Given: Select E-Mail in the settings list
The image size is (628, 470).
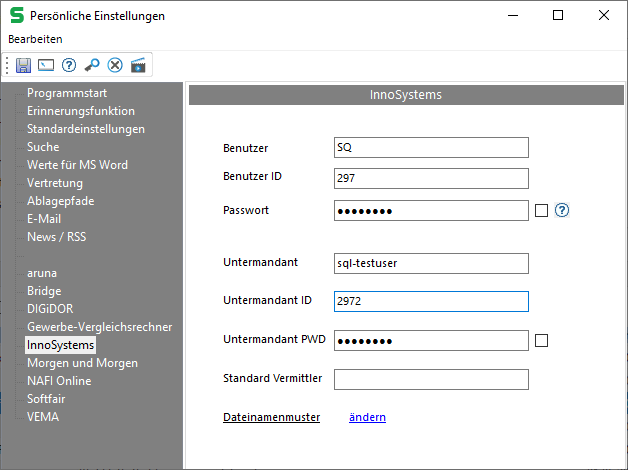Looking at the screenshot, I should point(44,219).
